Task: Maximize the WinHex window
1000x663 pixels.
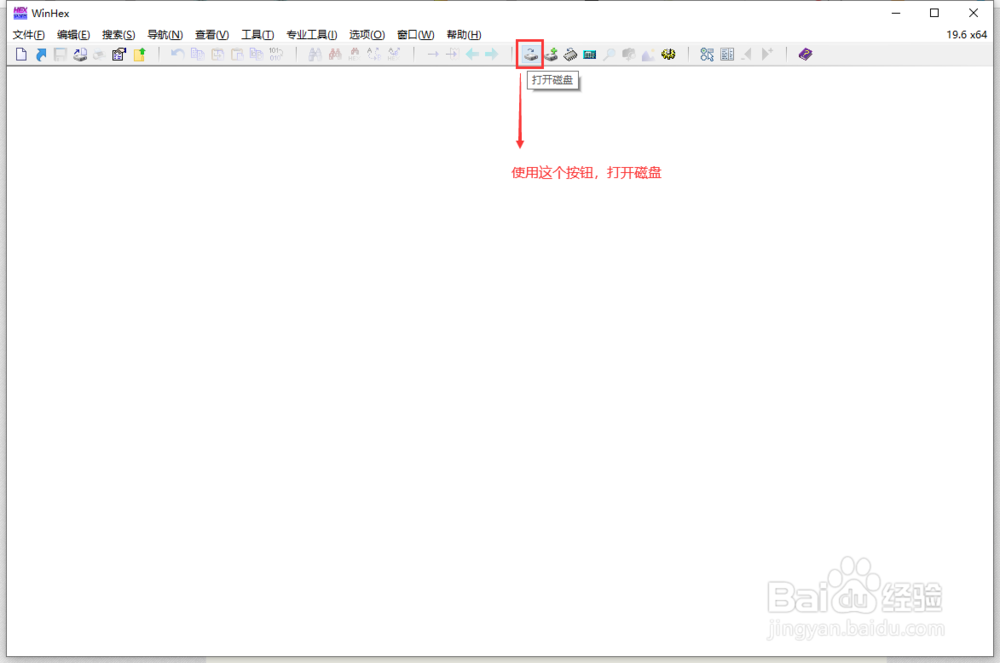Action: [x=934, y=13]
